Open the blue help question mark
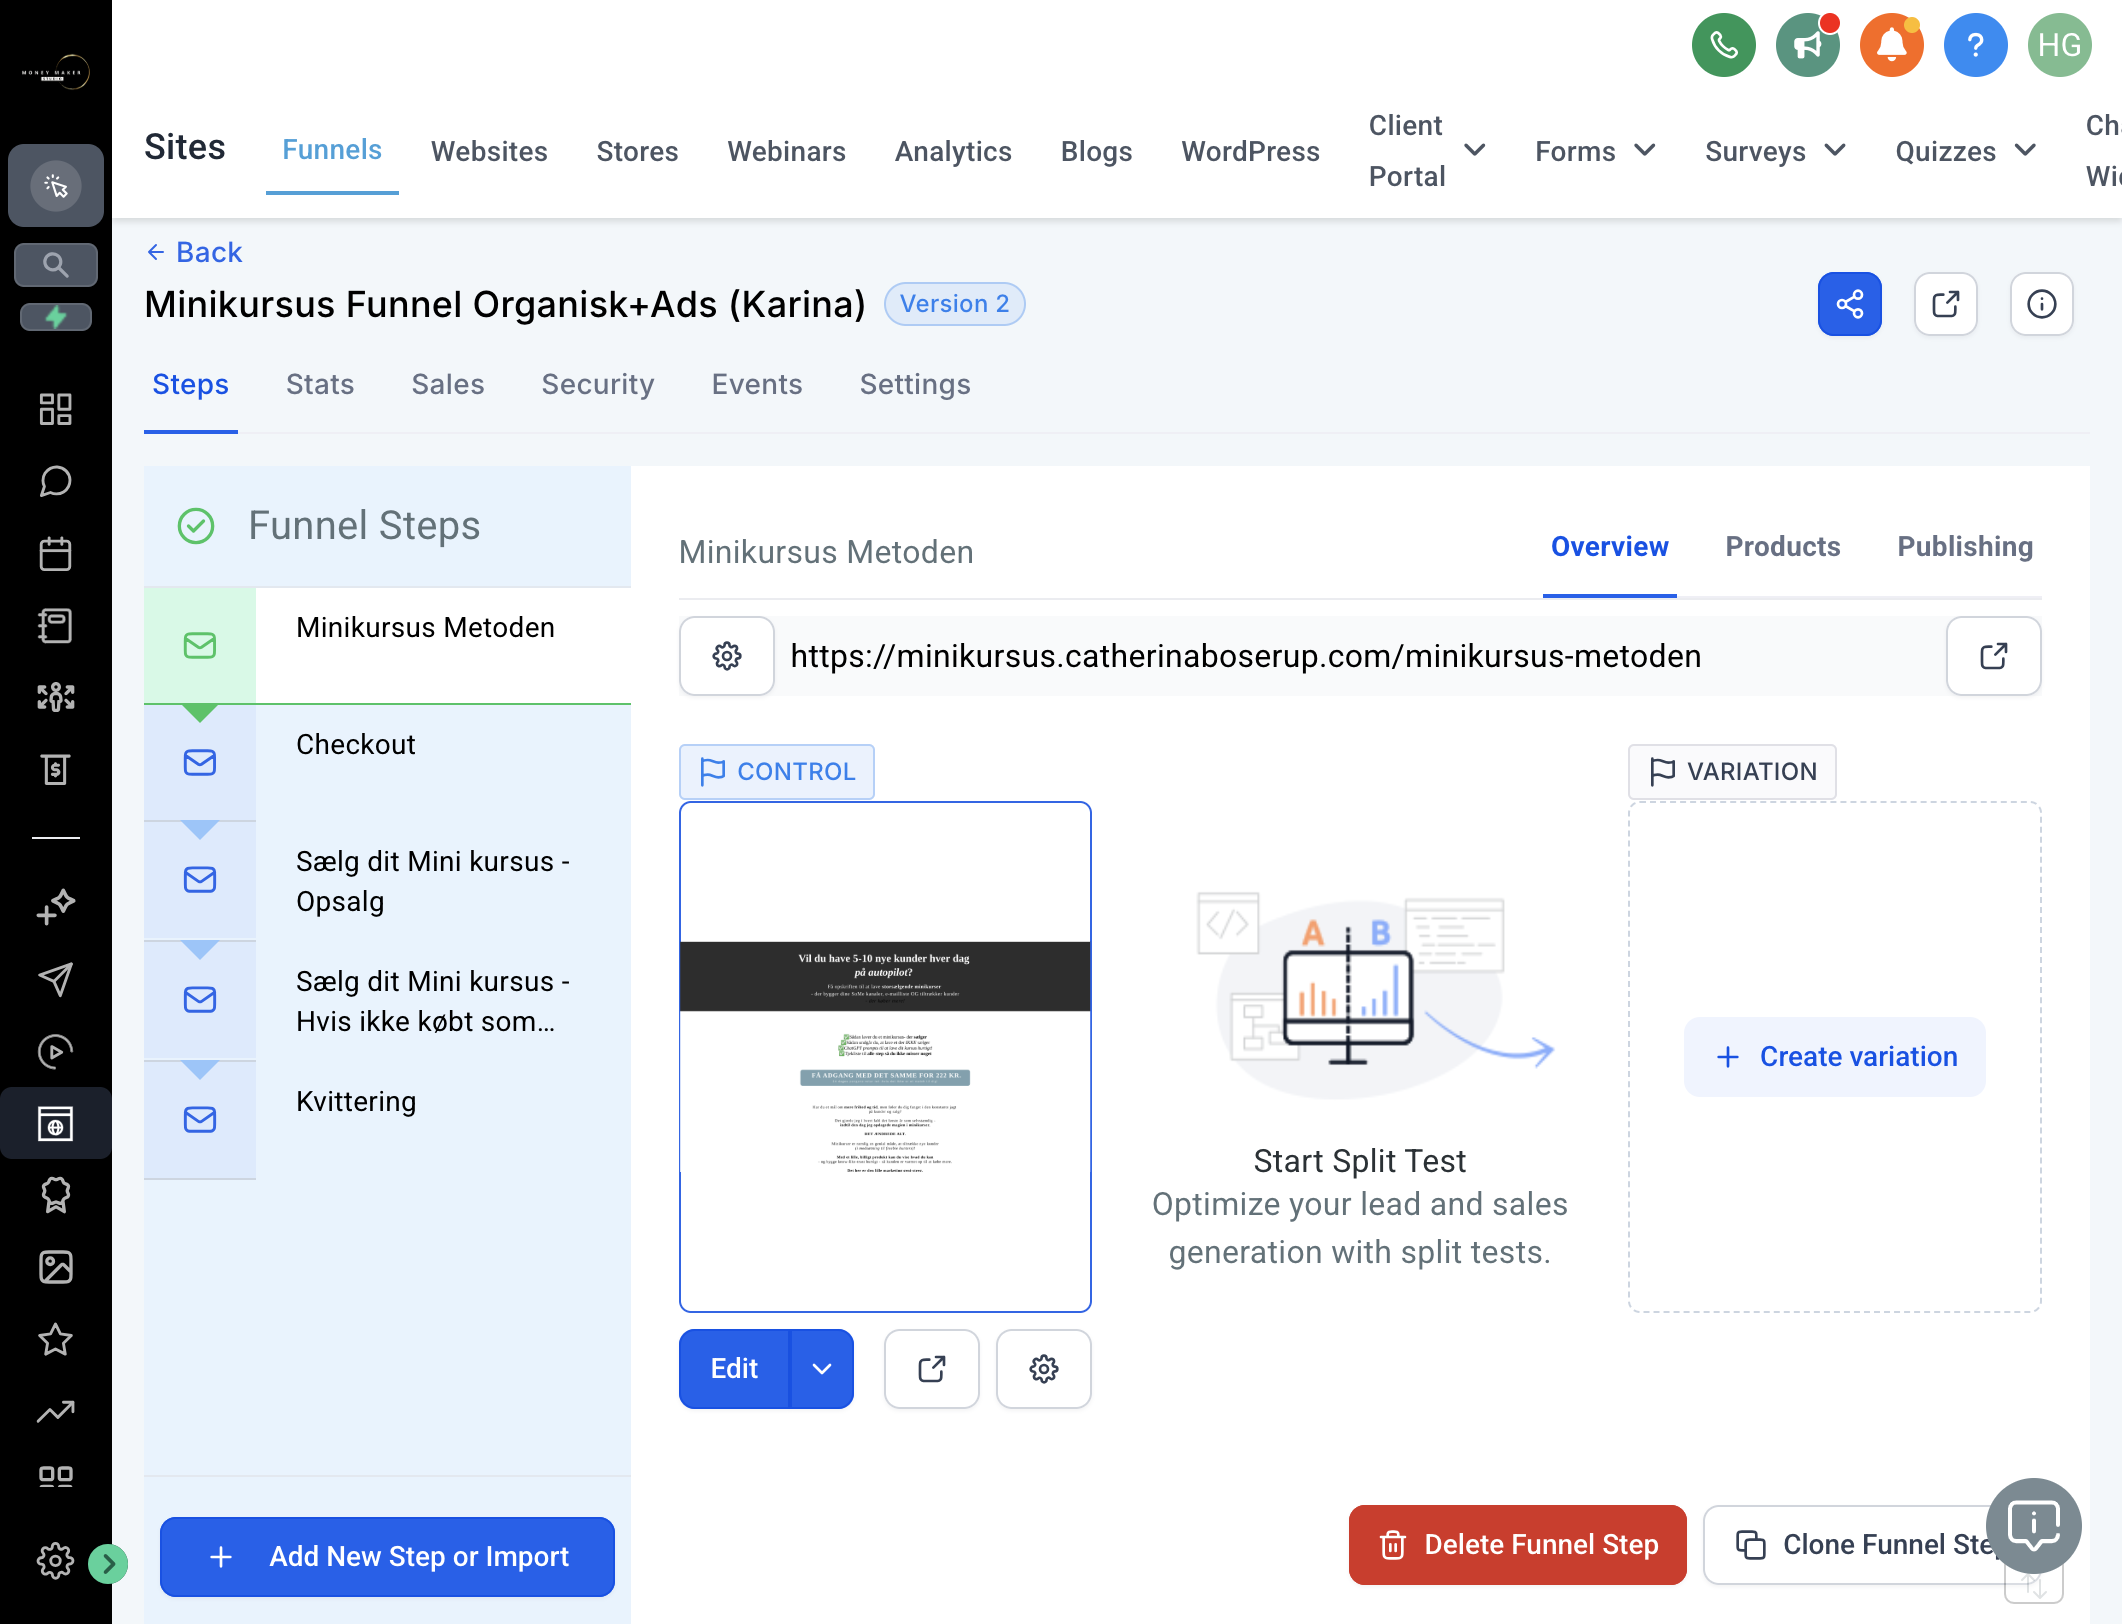2122x1624 pixels. pyautogui.click(x=1975, y=45)
